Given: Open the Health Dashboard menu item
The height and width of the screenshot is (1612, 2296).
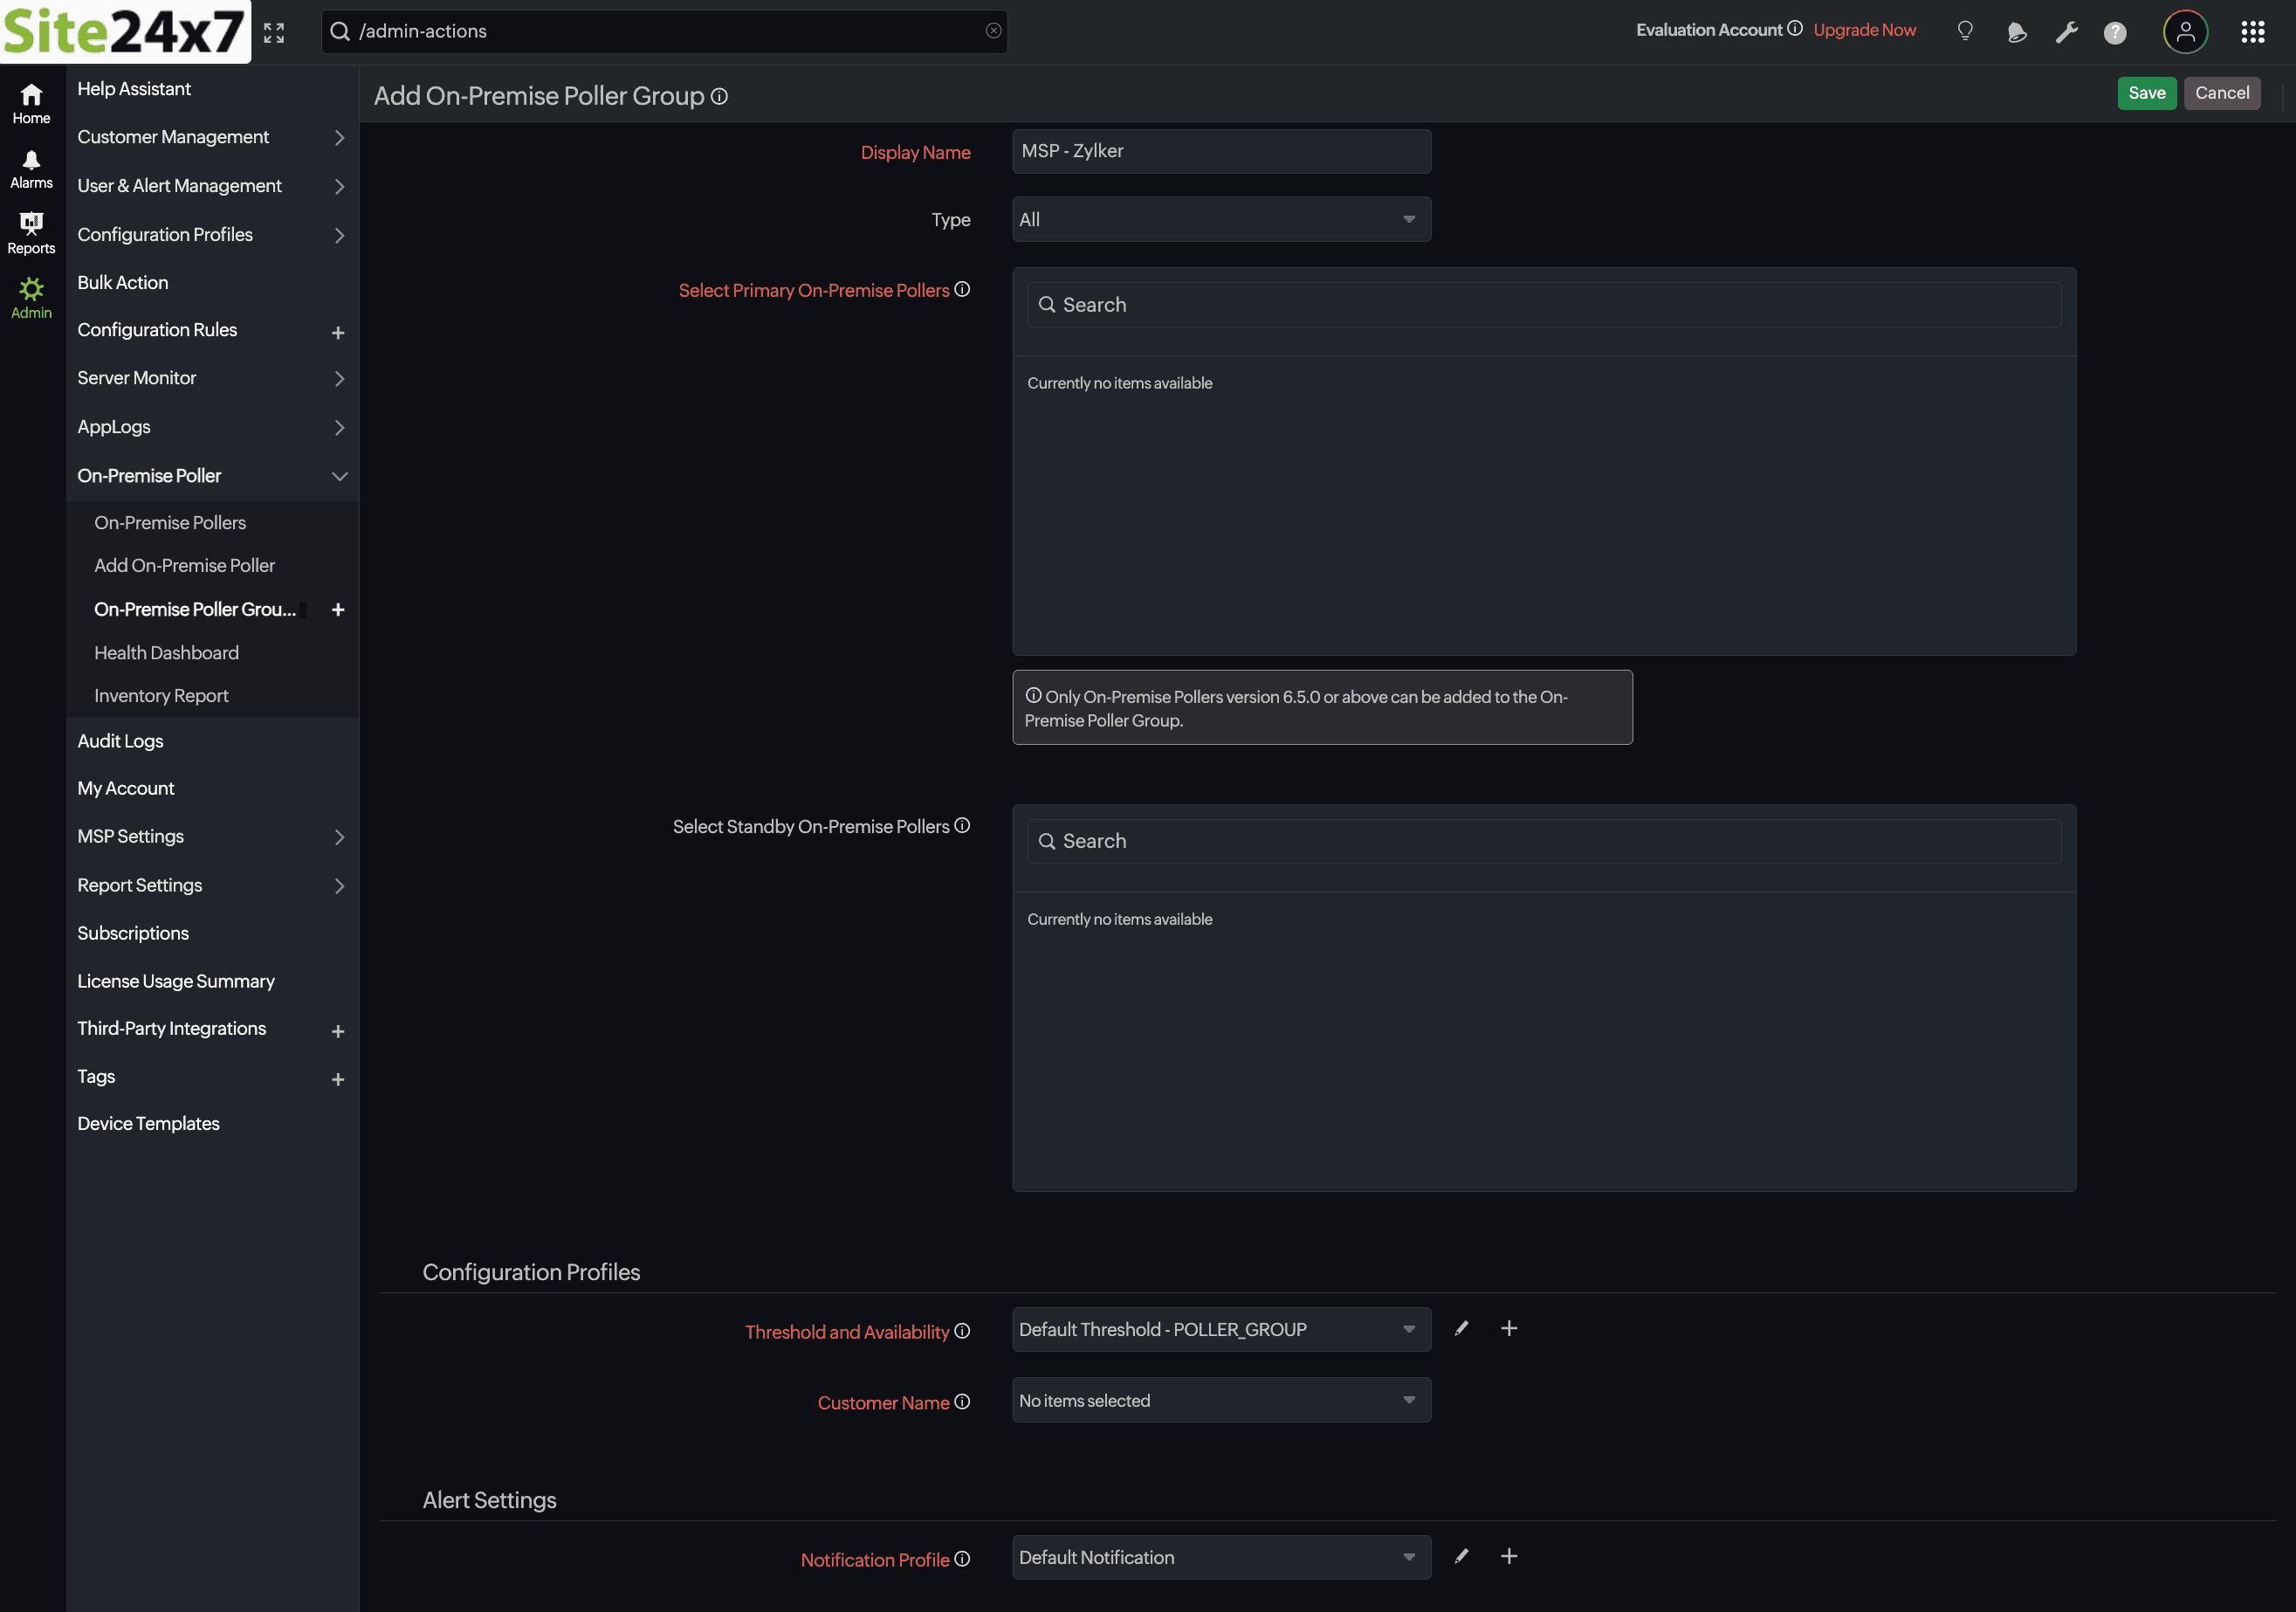Looking at the screenshot, I should click(x=166, y=652).
